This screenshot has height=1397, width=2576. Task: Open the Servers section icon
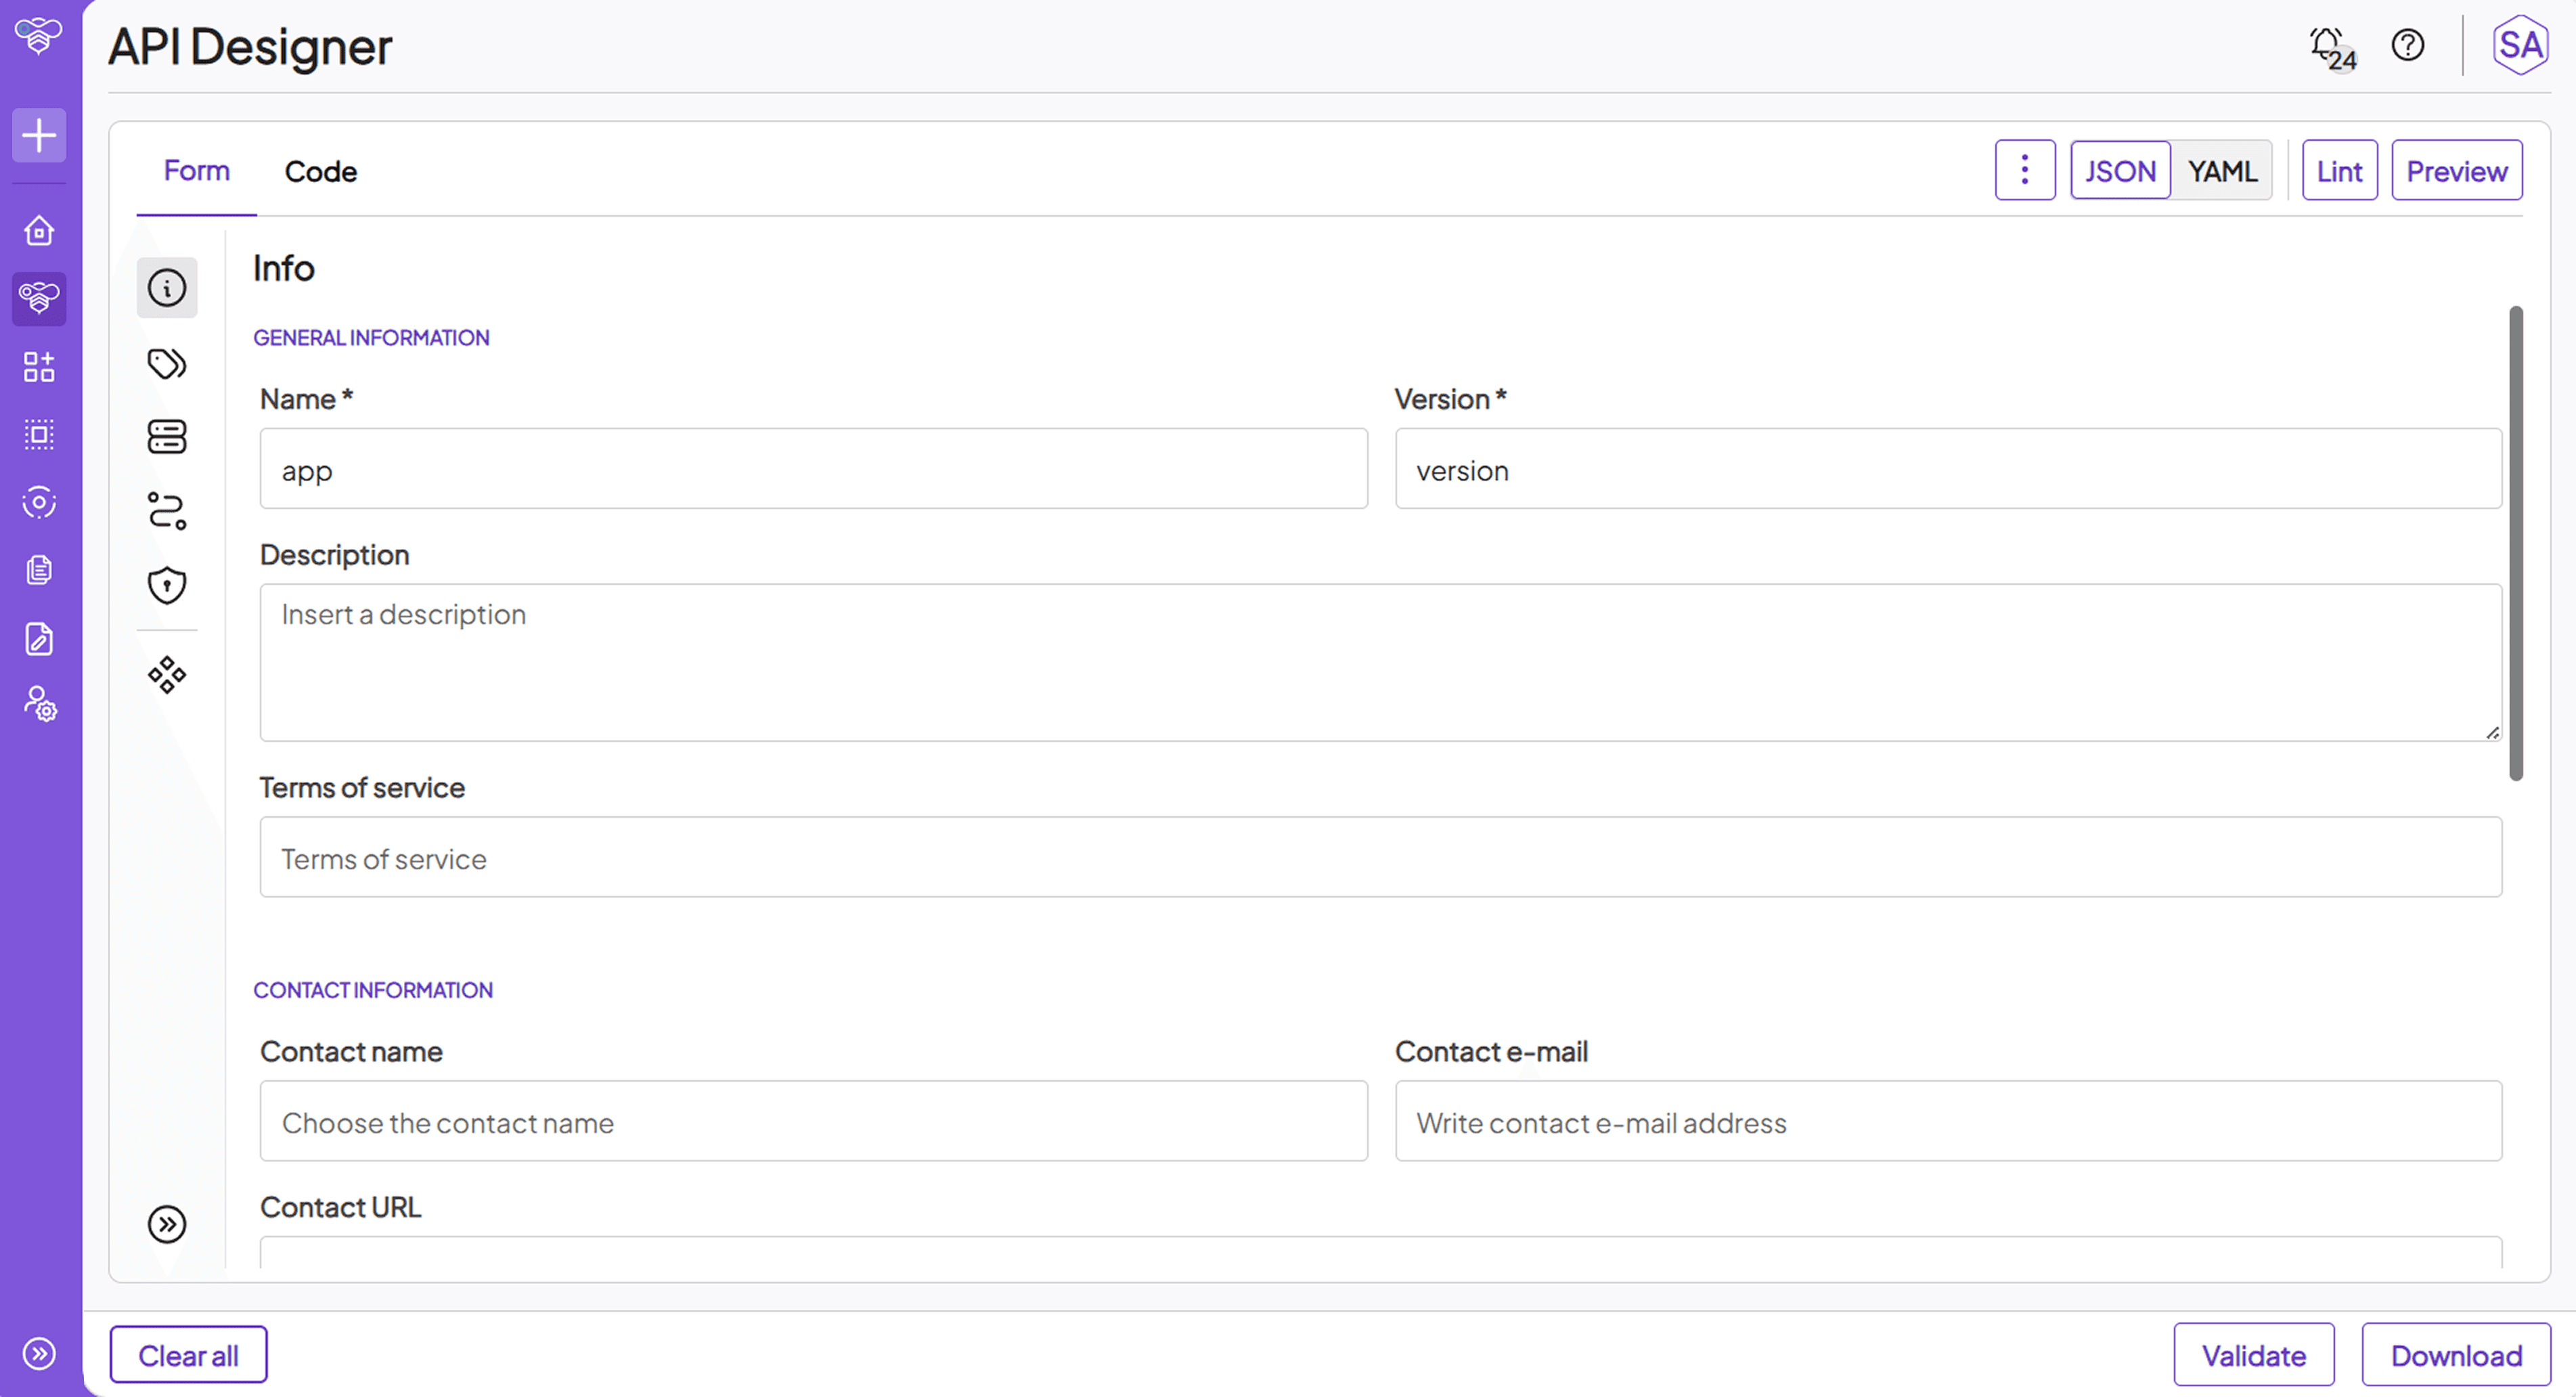click(167, 437)
